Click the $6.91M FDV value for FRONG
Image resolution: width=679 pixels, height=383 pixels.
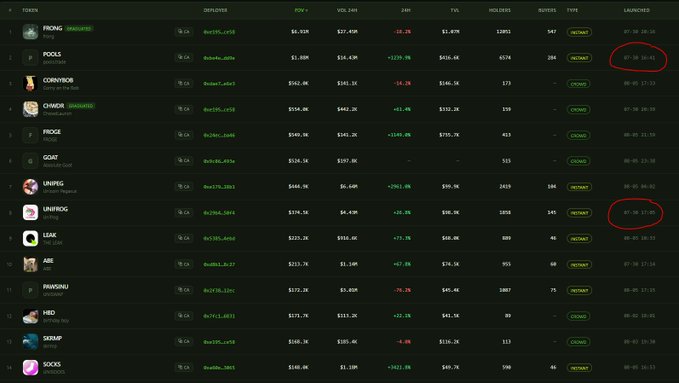[x=300, y=32]
